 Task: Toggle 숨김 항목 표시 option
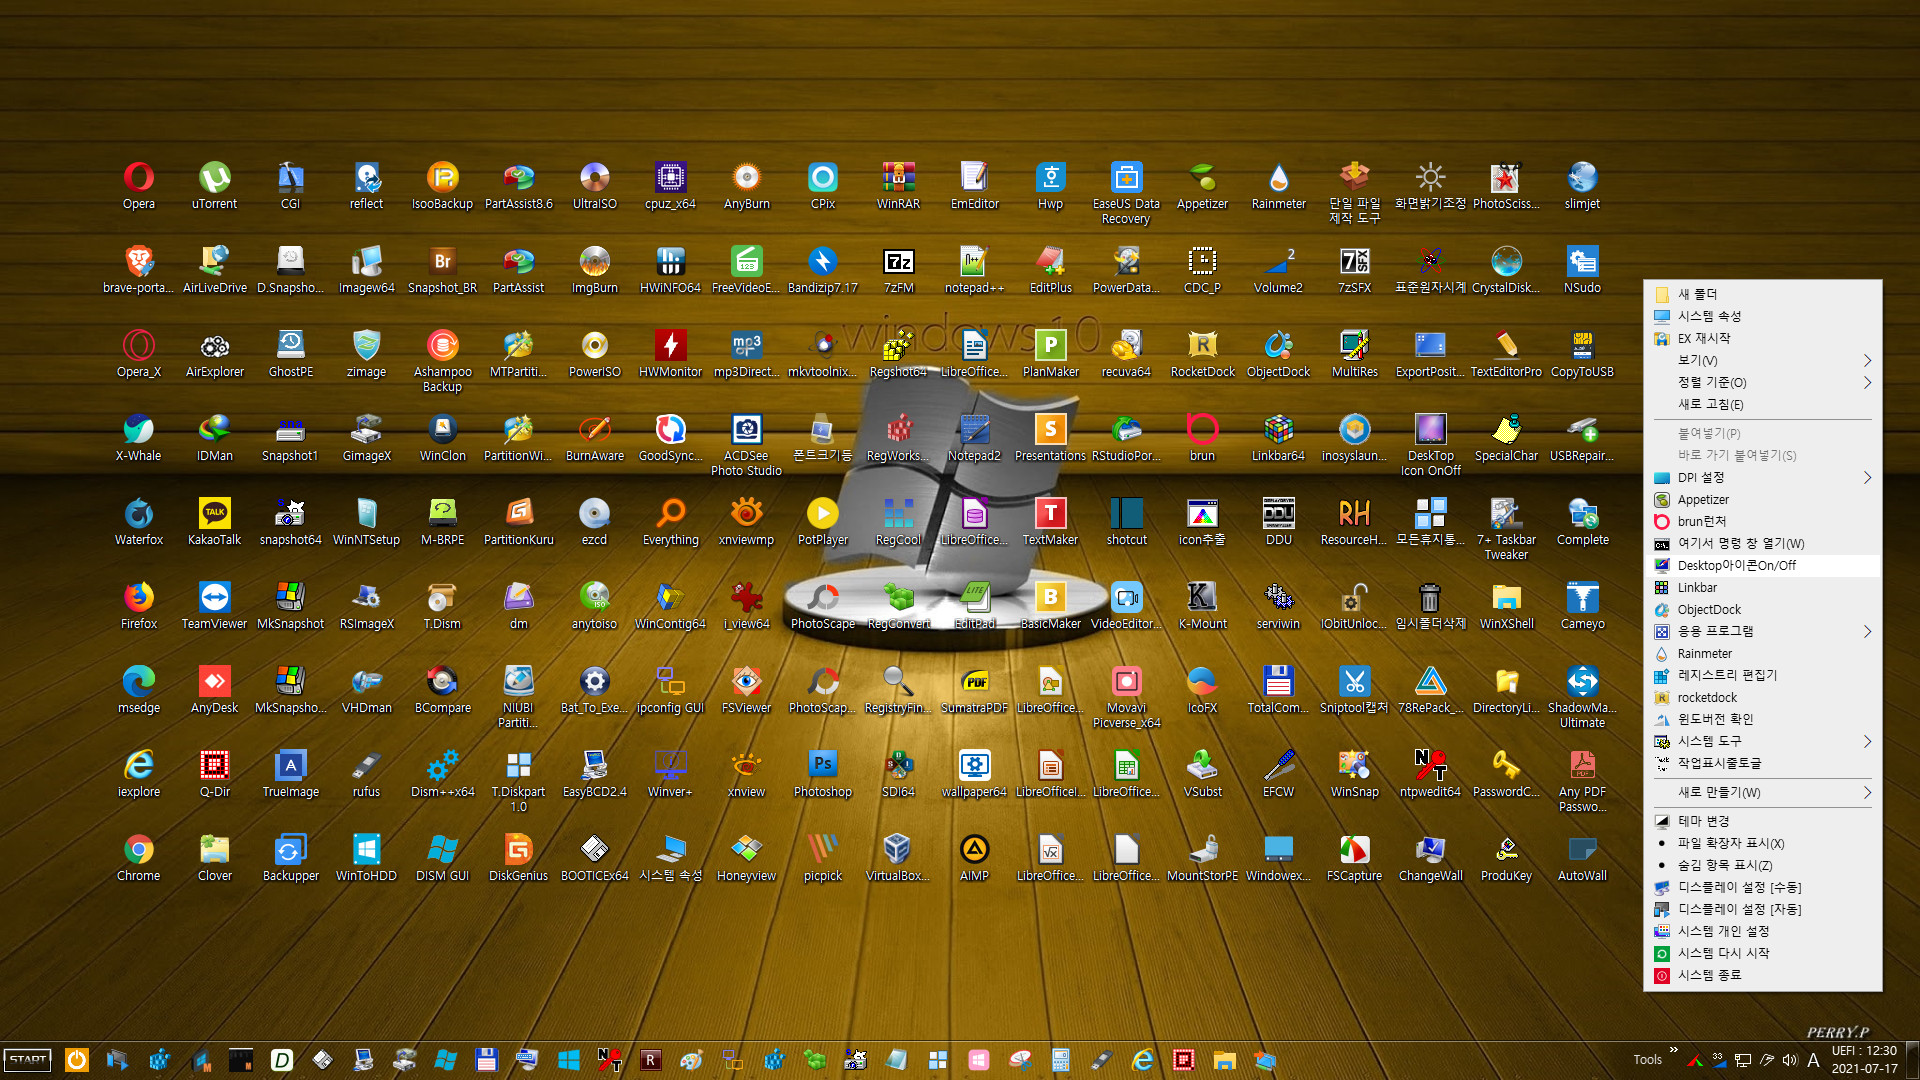click(x=1762, y=865)
